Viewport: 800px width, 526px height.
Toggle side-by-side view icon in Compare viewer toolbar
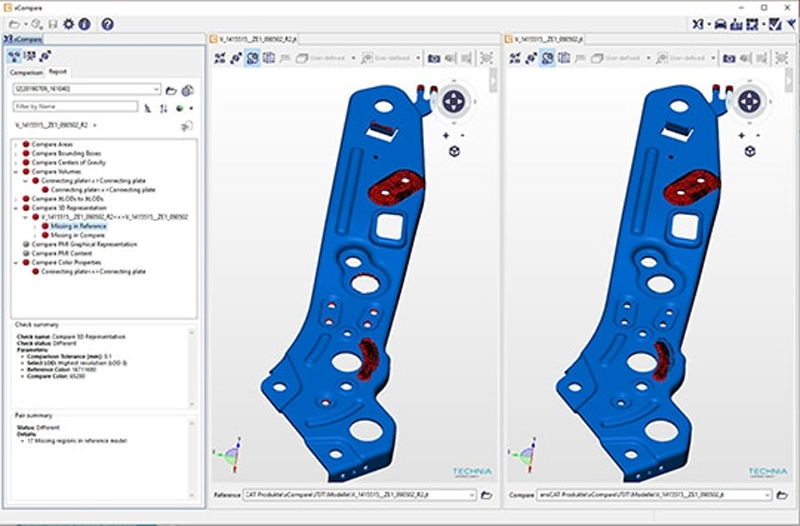(x=564, y=58)
